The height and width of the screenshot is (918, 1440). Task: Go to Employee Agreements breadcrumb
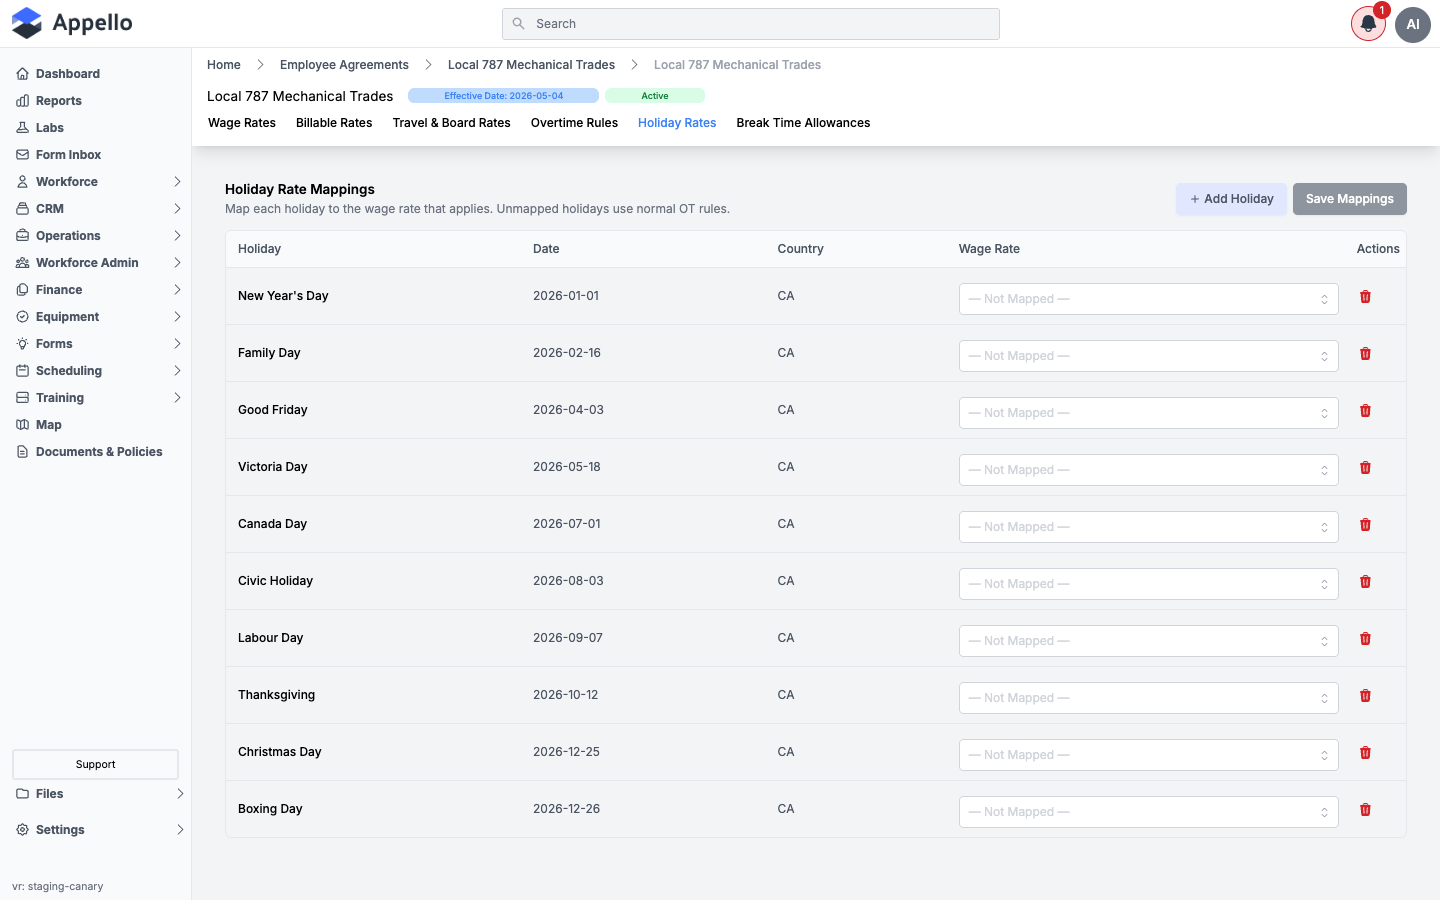point(344,65)
